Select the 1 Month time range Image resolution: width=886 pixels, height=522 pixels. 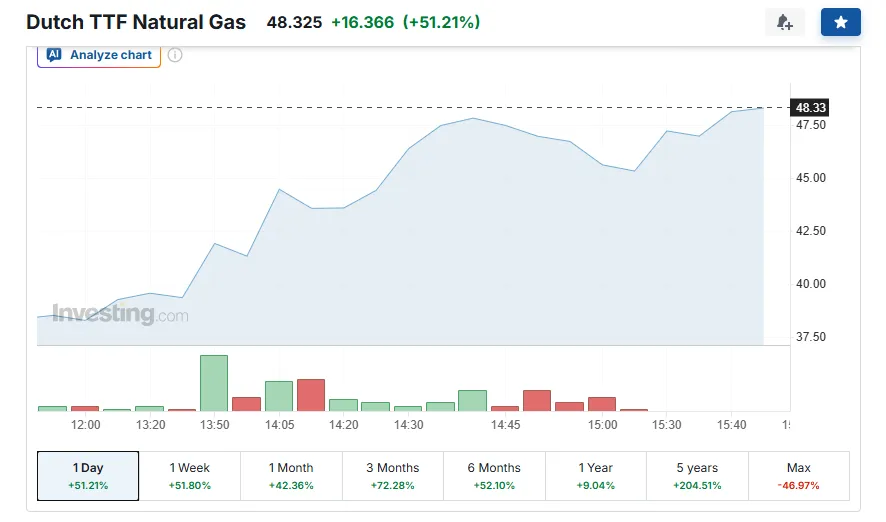pos(291,476)
